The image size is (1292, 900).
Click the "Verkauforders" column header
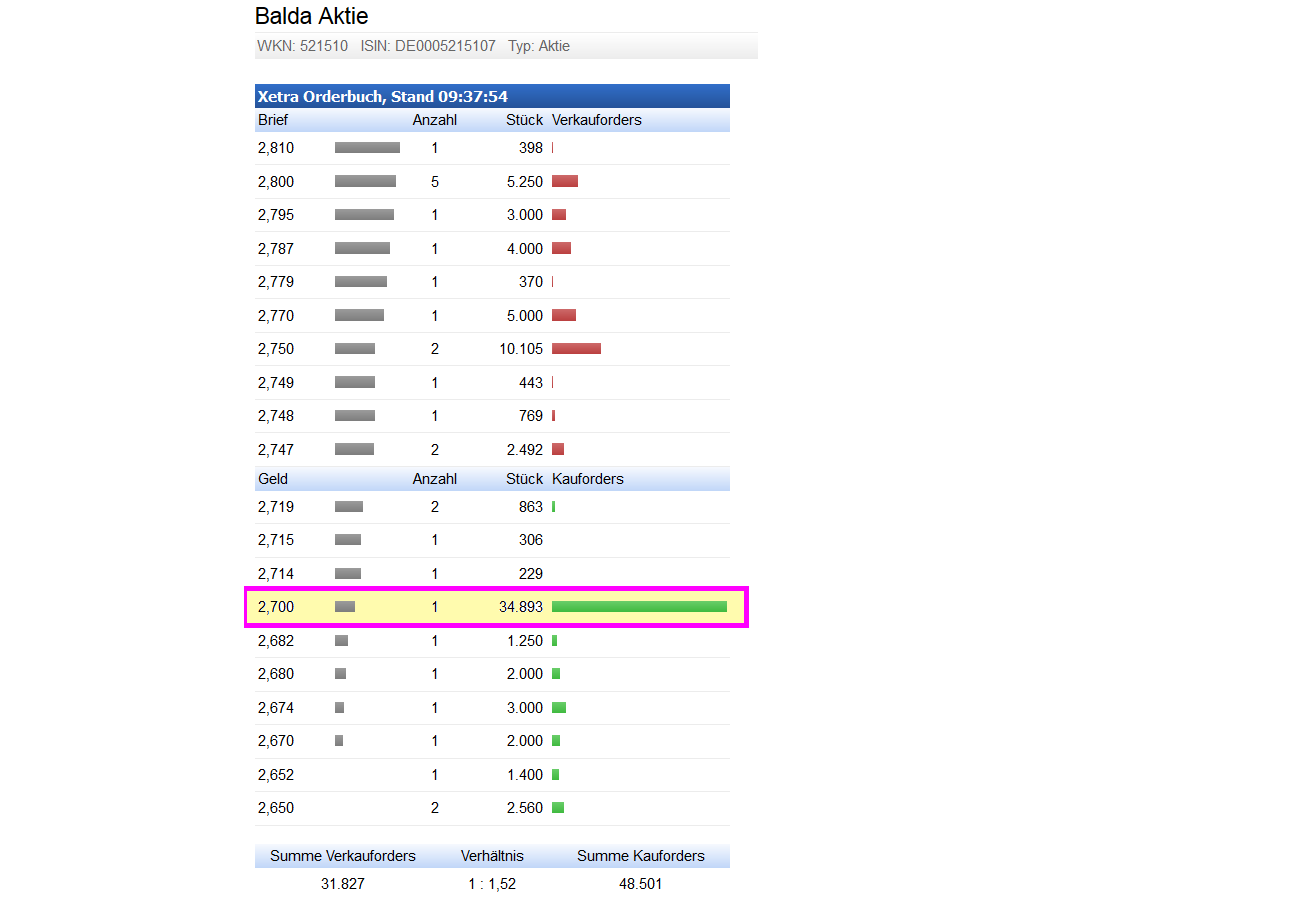[597, 120]
